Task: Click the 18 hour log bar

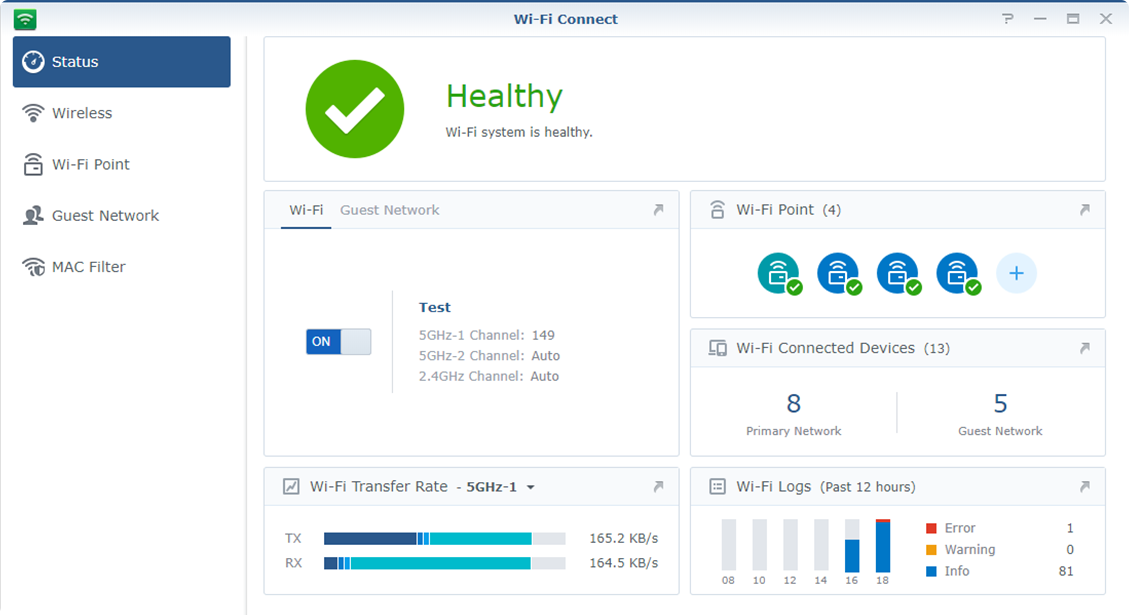Action: [x=882, y=546]
